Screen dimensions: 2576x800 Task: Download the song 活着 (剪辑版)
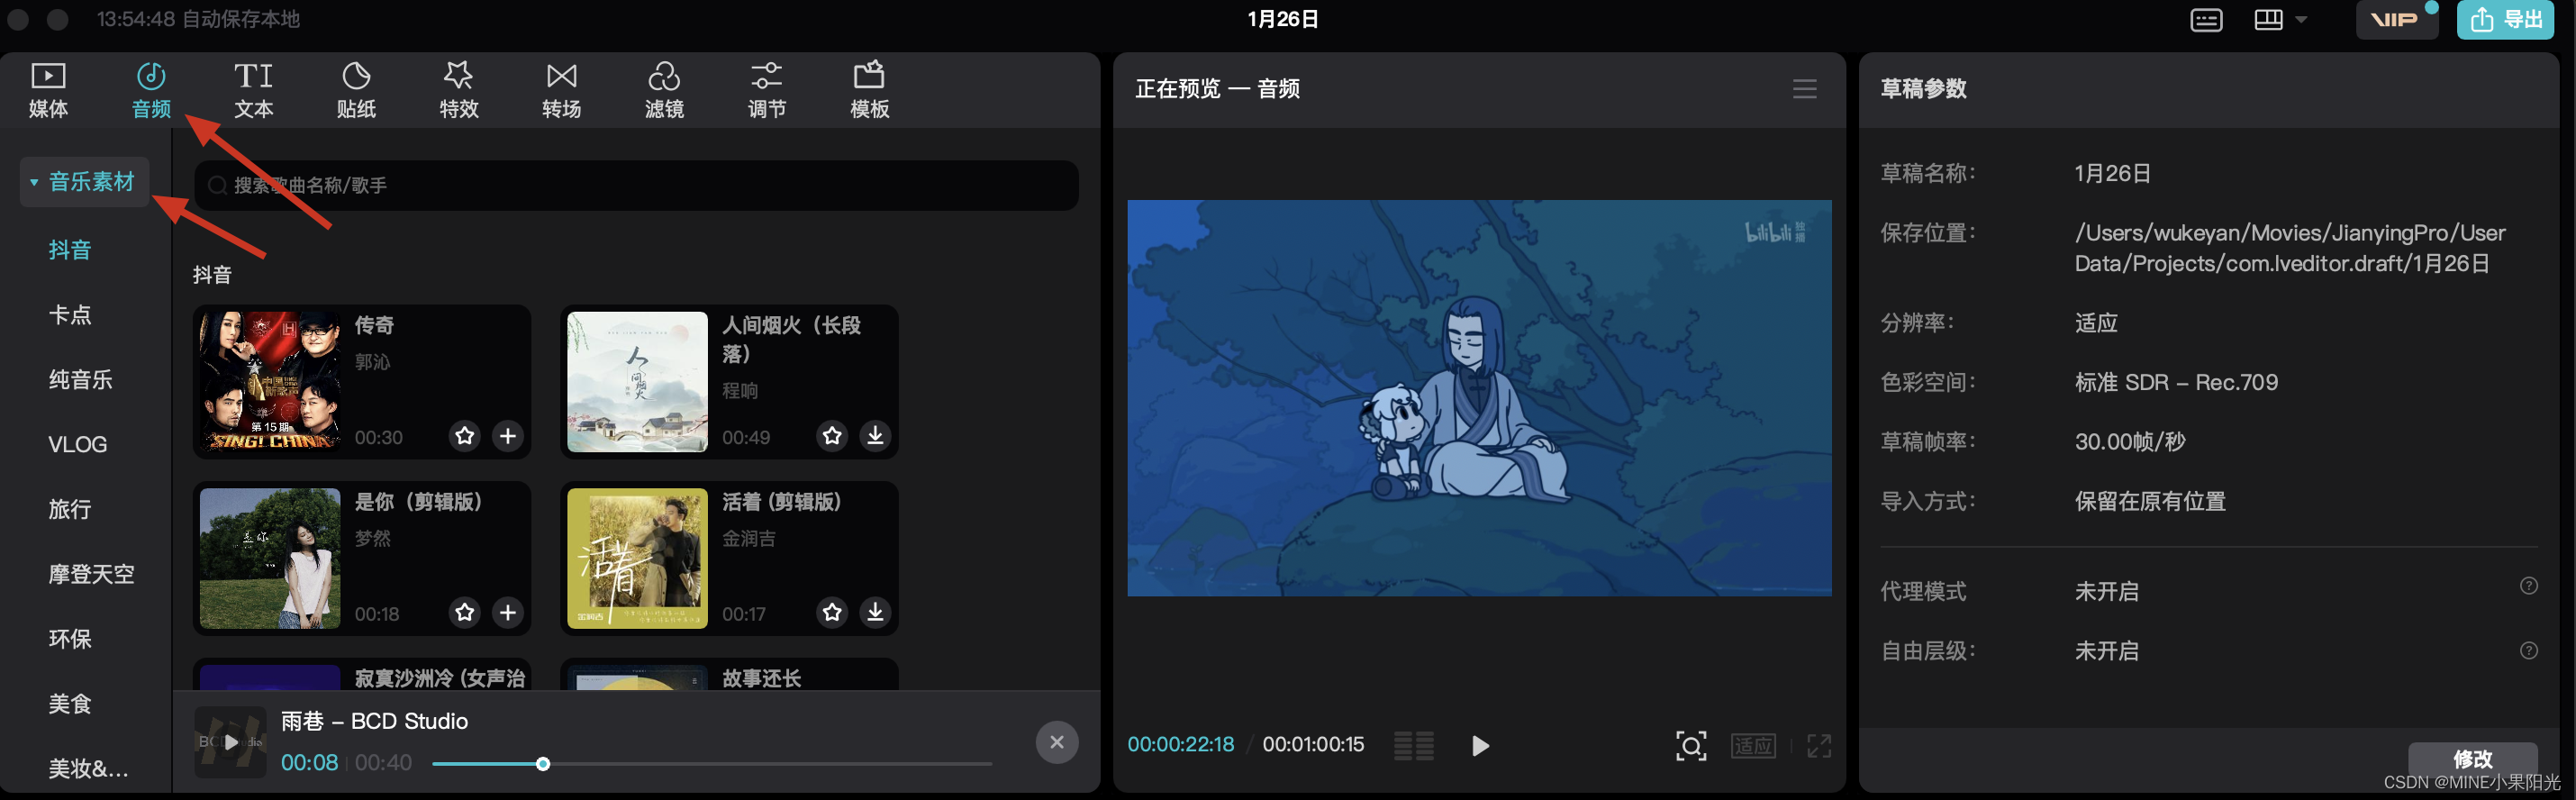875,612
